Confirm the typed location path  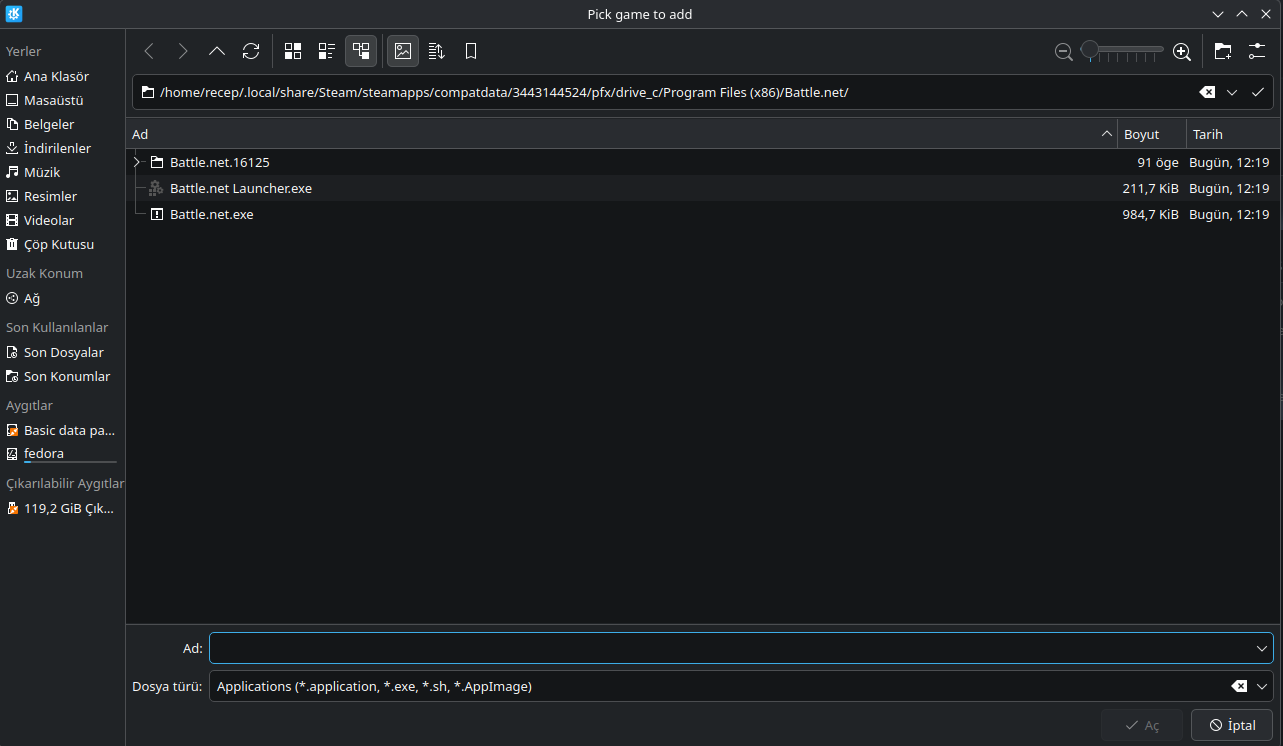[x=1258, y=92]
